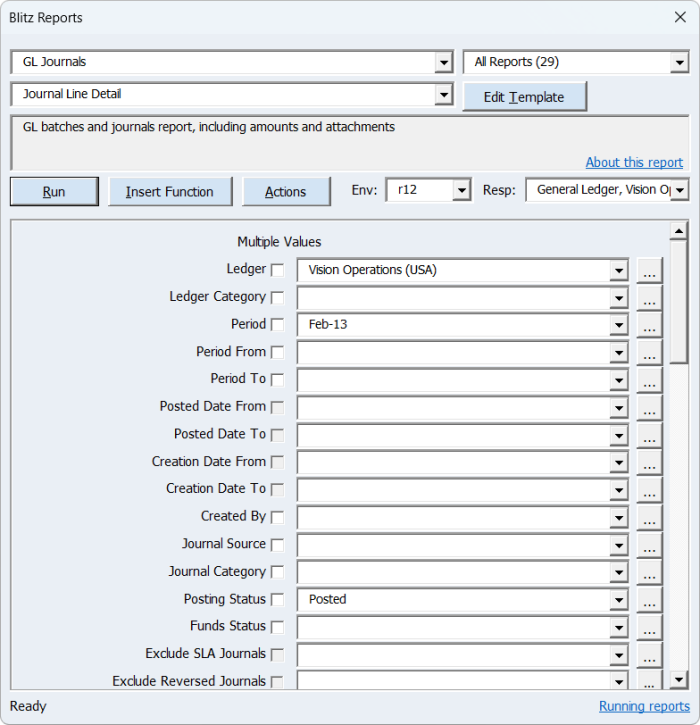This screenshot has width=700, height=725.
Task: Open the Ledger Category value dropdown
Action: coord(618,298)
